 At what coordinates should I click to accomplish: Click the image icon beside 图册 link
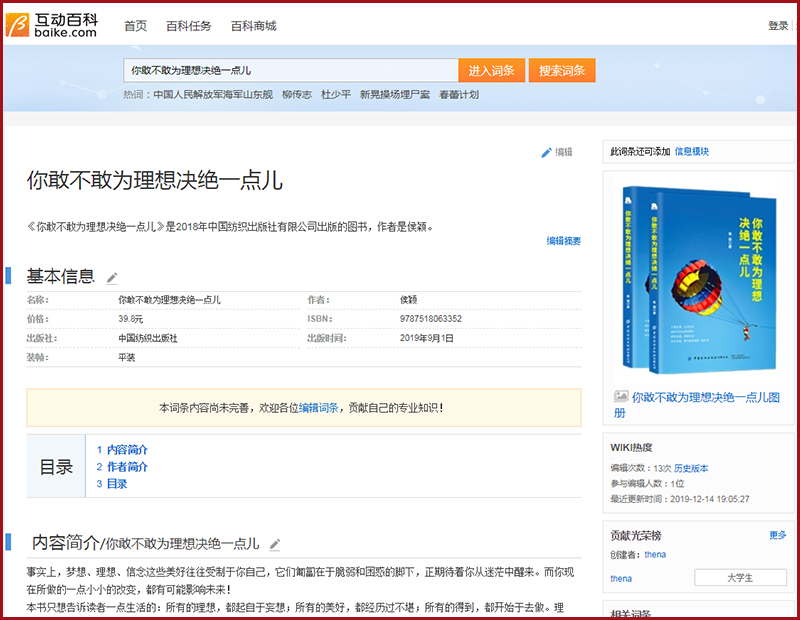point(621,396)
